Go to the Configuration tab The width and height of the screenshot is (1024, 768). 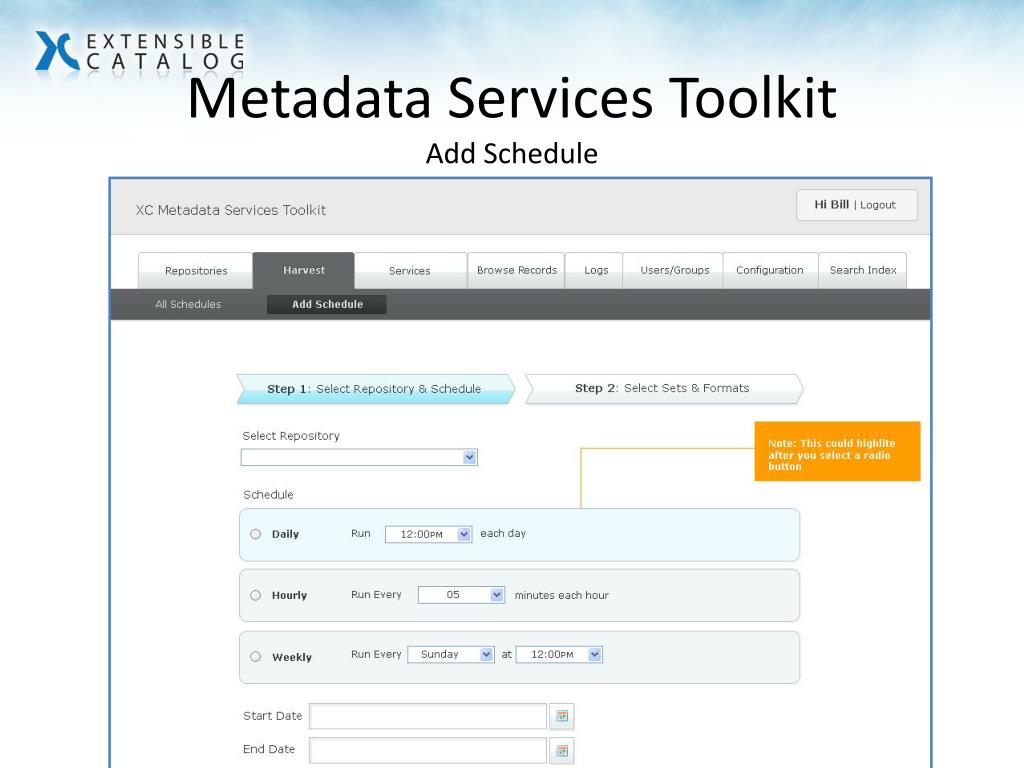pos(770,270)
